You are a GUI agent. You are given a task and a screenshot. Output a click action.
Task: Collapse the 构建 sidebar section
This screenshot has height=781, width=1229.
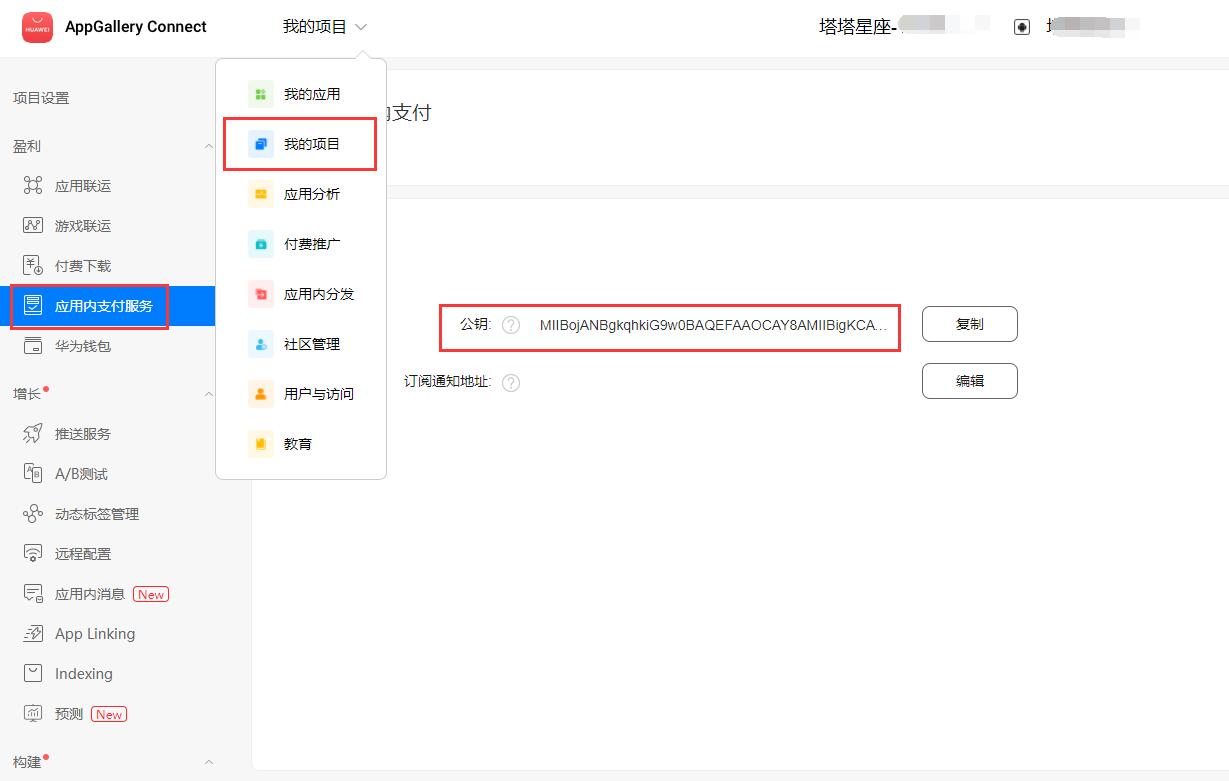[208, 762]
